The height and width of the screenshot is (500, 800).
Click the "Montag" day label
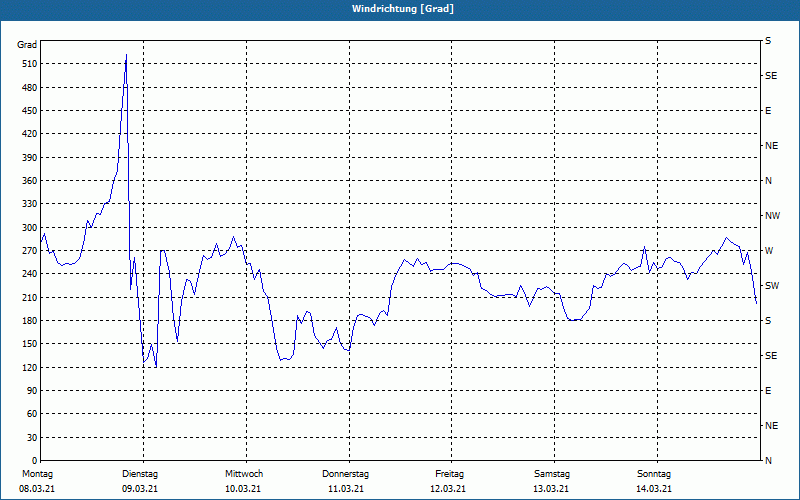(37, 474)
